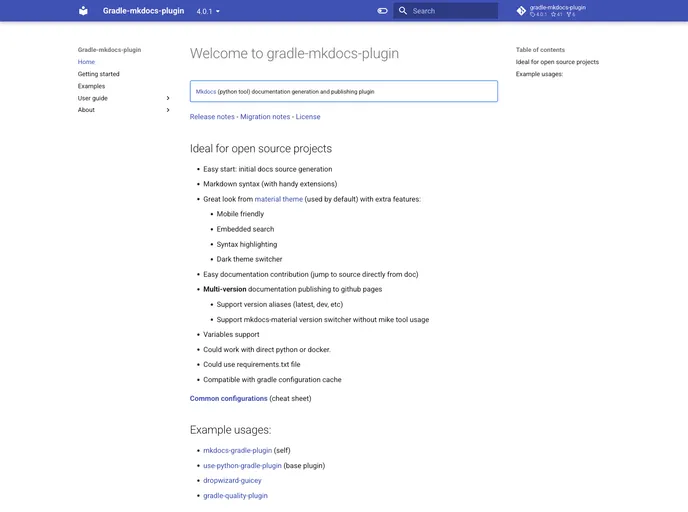Open Release notes link
Screen dimensions: 688x512
click(x=212, y=117)
